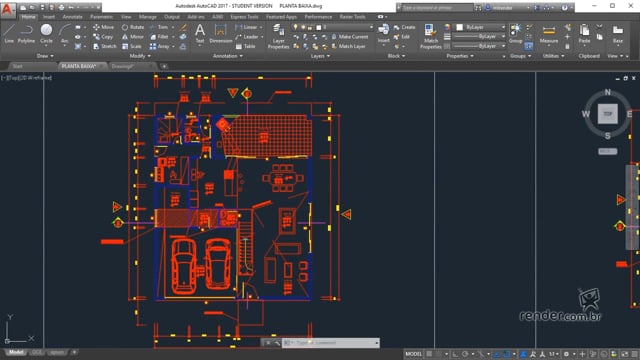Choose the Leader annotation button

click(247, 37)
